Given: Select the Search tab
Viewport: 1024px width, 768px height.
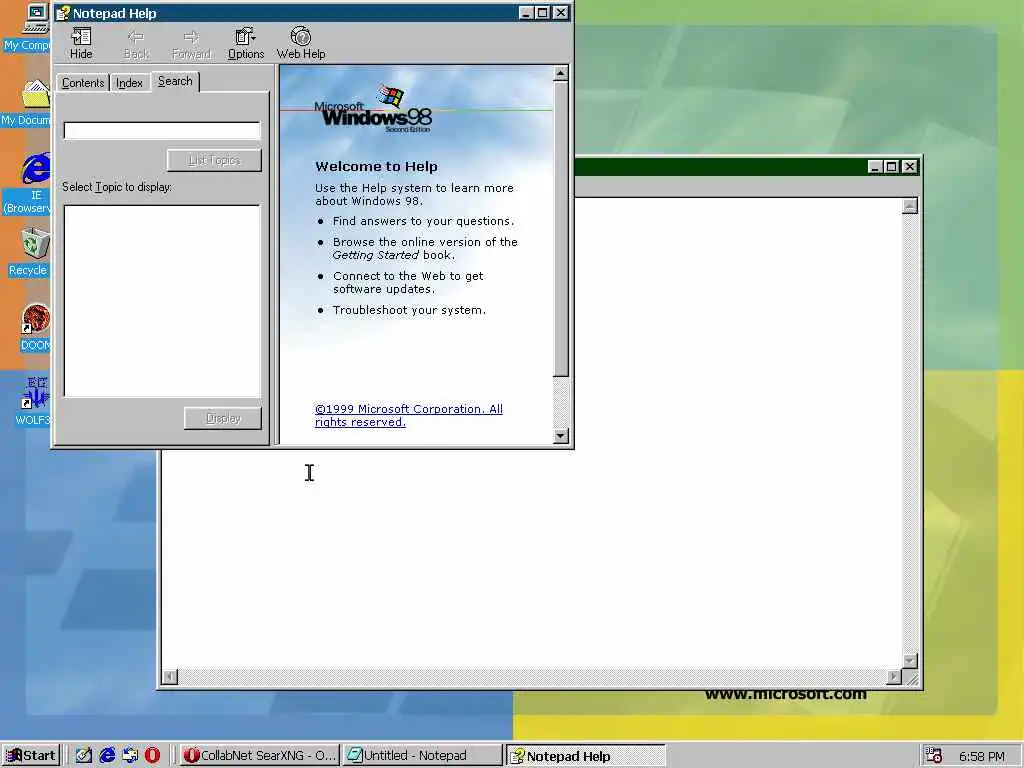Looking at the screenshot, I should [175, 81].
